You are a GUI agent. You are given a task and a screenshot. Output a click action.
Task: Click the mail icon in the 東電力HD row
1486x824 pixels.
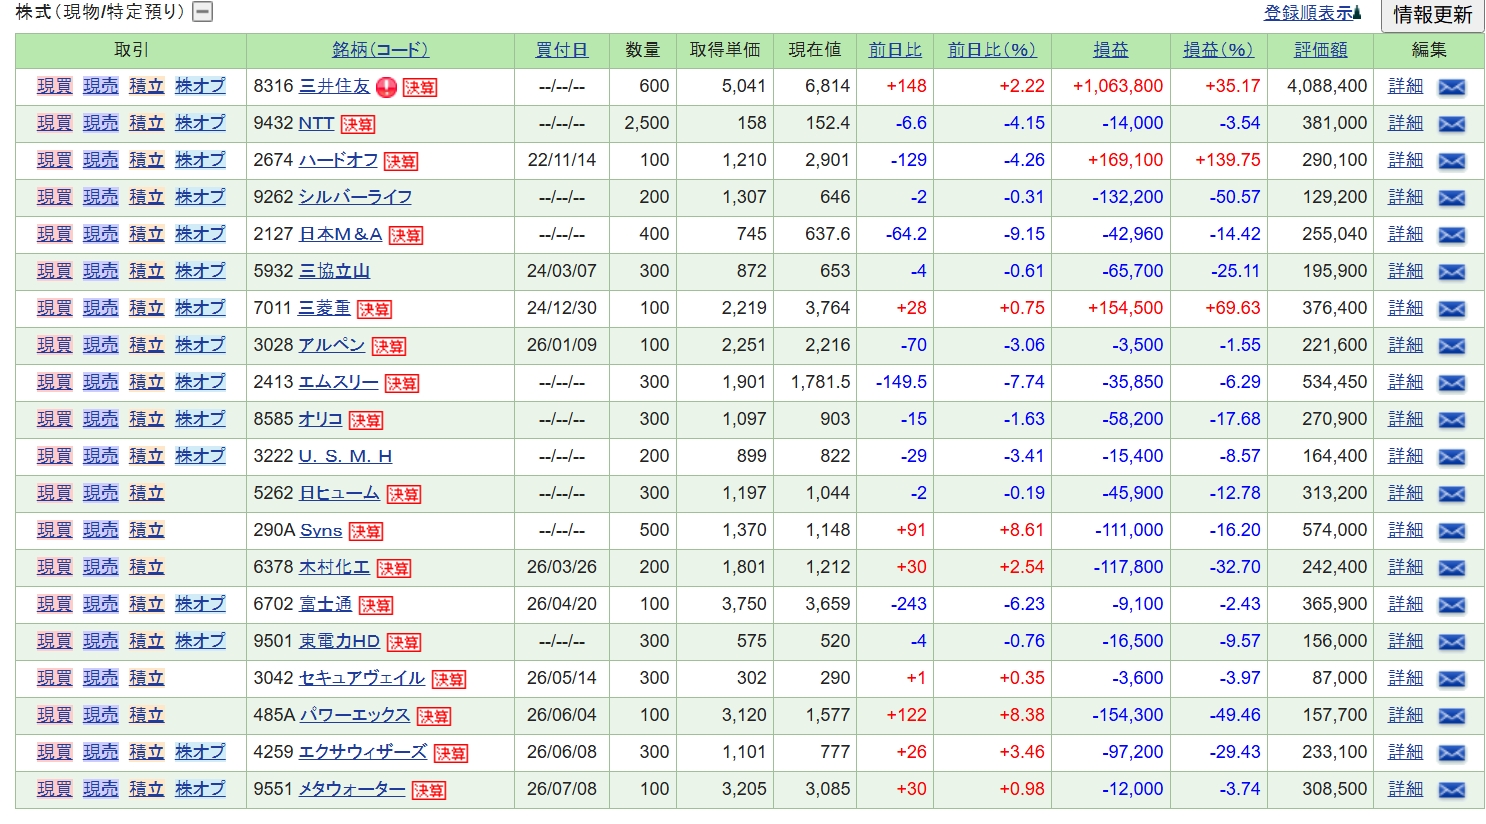point(1451,642)
